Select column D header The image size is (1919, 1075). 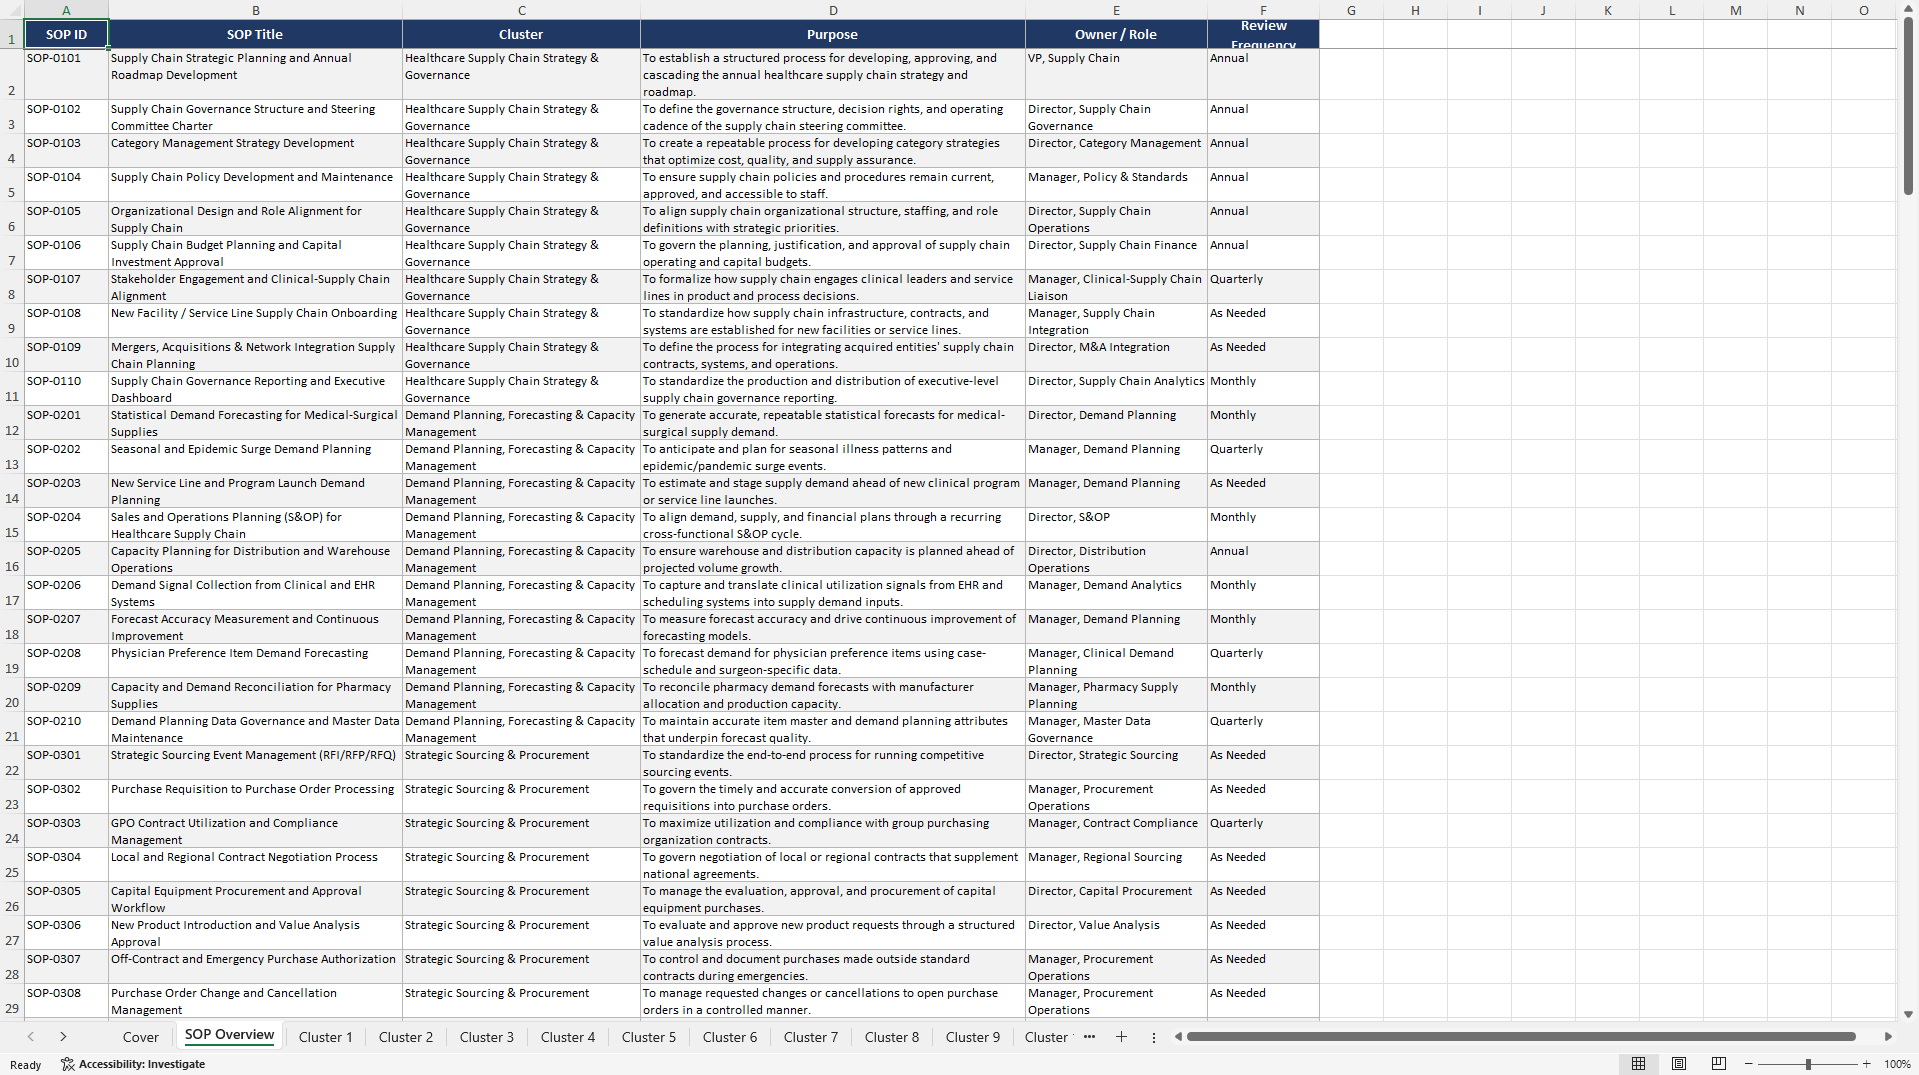(x=833, y=10)
